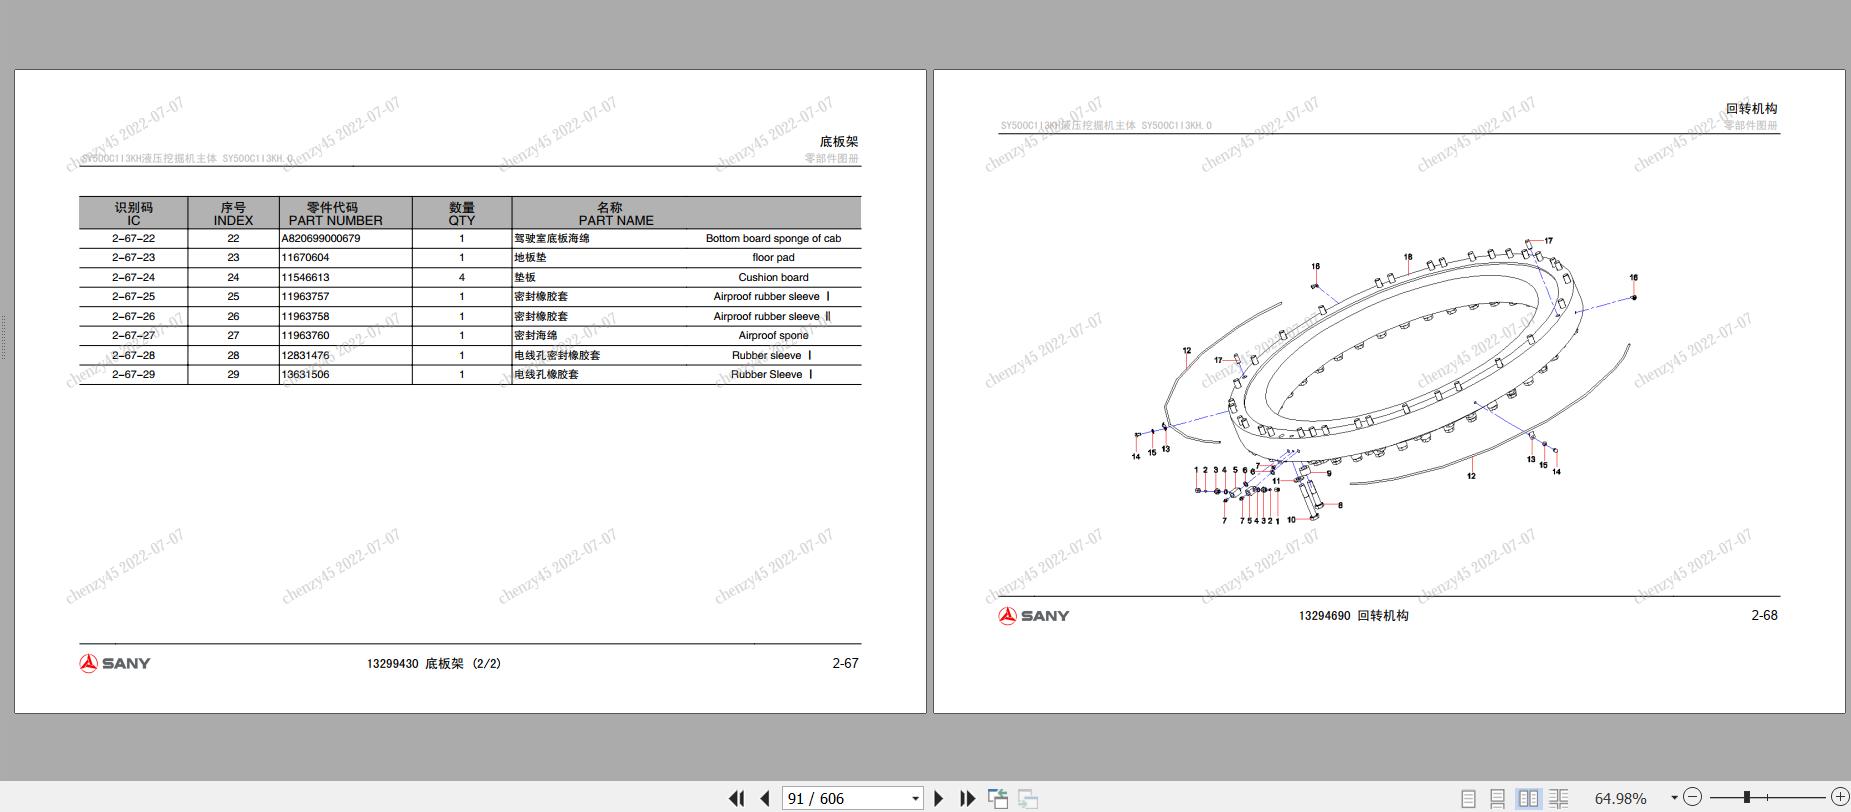The image size is (1851, 812).
Task: Go to the previous page
Action: (765, 798)
